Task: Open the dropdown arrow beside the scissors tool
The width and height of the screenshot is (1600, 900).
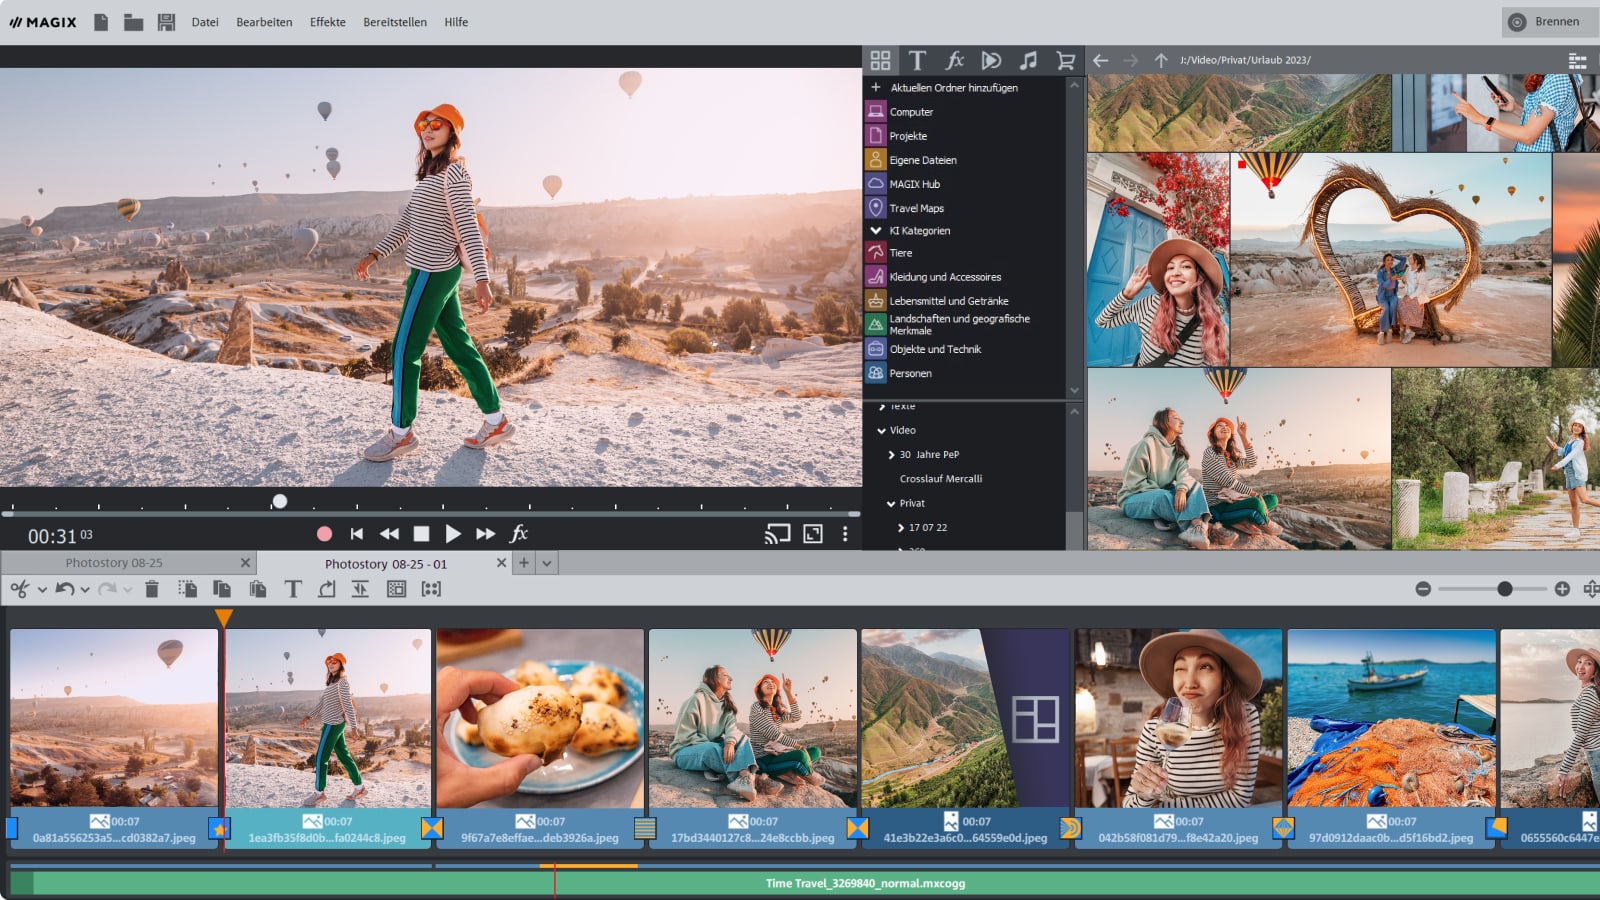Action: pos(42,590)
